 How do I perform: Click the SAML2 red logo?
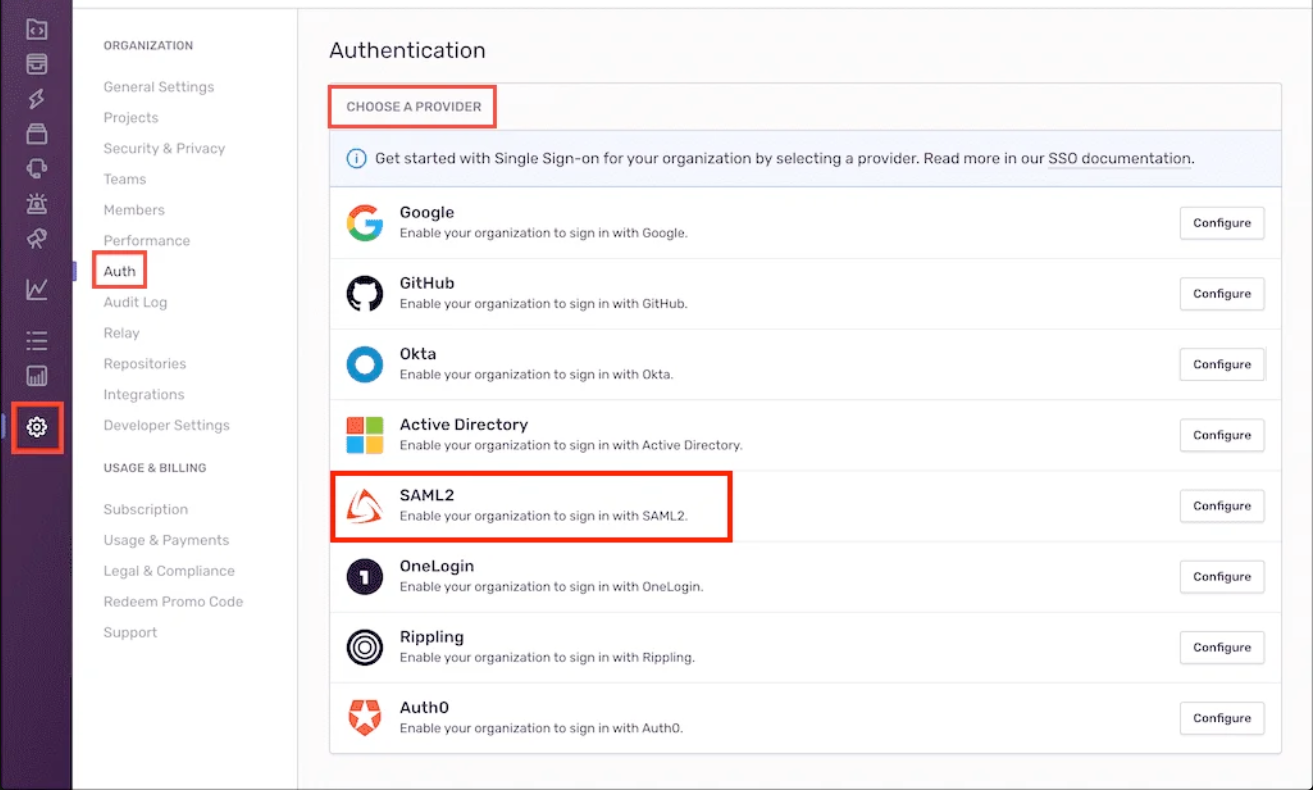pos(365,506)
